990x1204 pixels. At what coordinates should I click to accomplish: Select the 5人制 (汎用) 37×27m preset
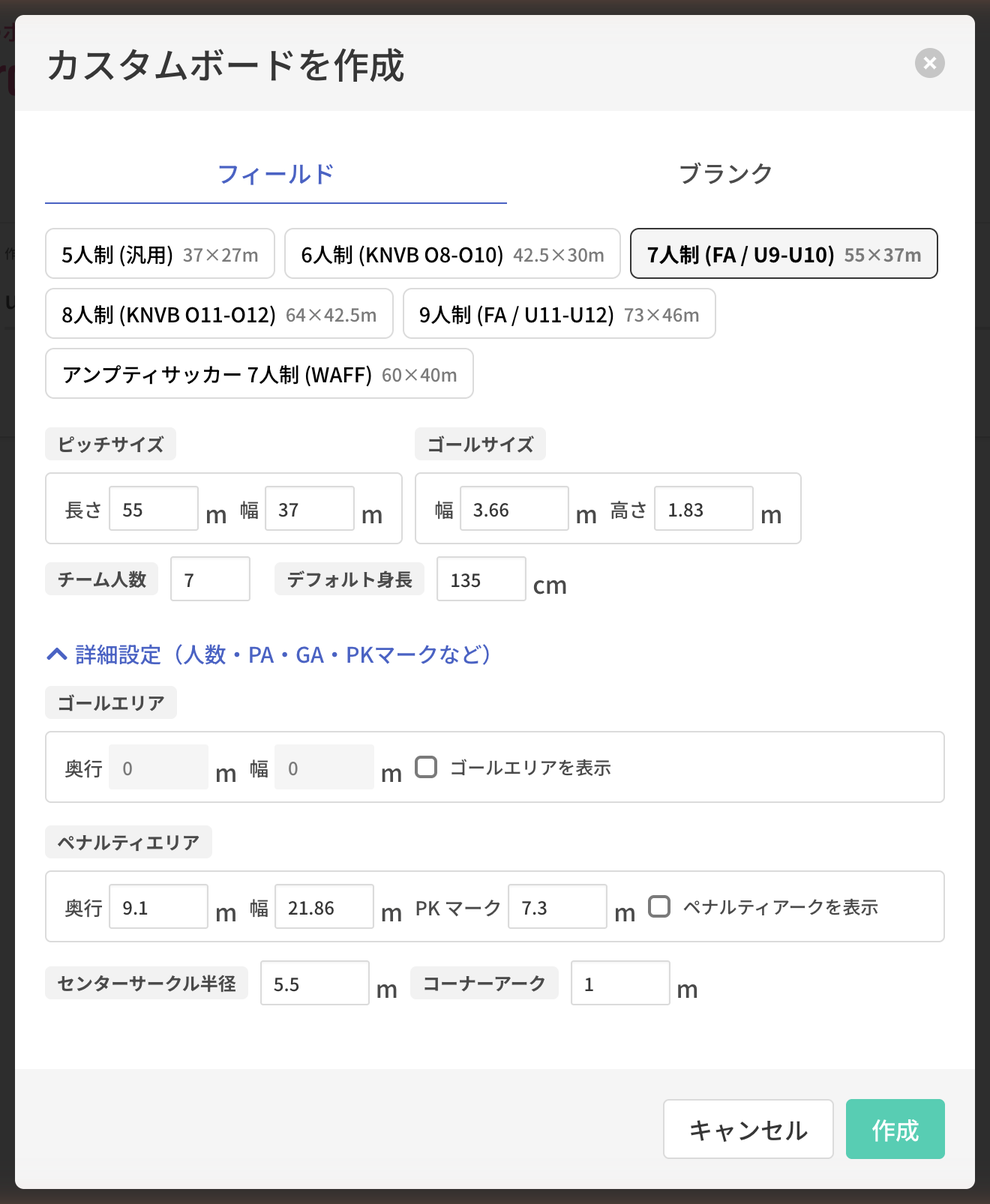tap(160, 254)
